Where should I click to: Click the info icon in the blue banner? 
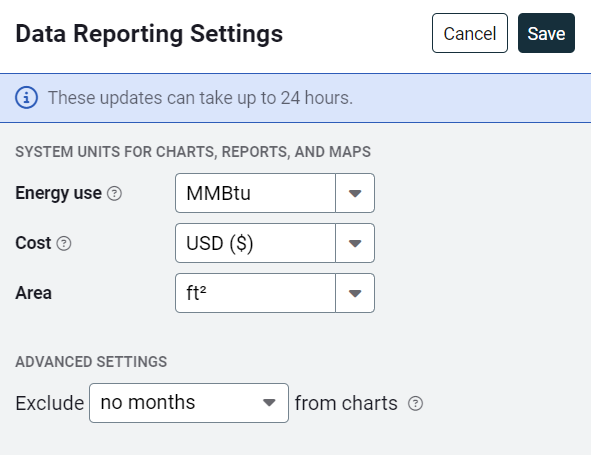tap(26, 98)
